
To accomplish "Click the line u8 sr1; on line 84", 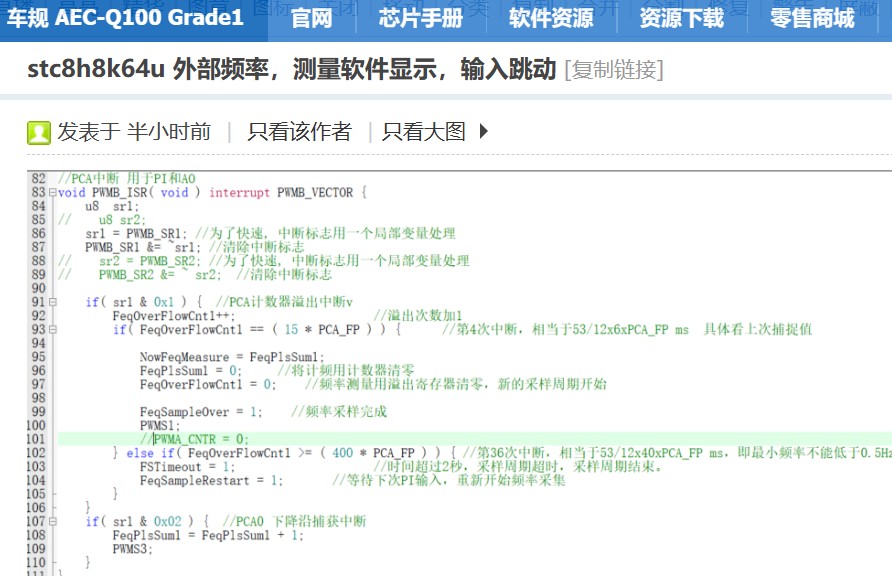I will (x=112, y=206).
